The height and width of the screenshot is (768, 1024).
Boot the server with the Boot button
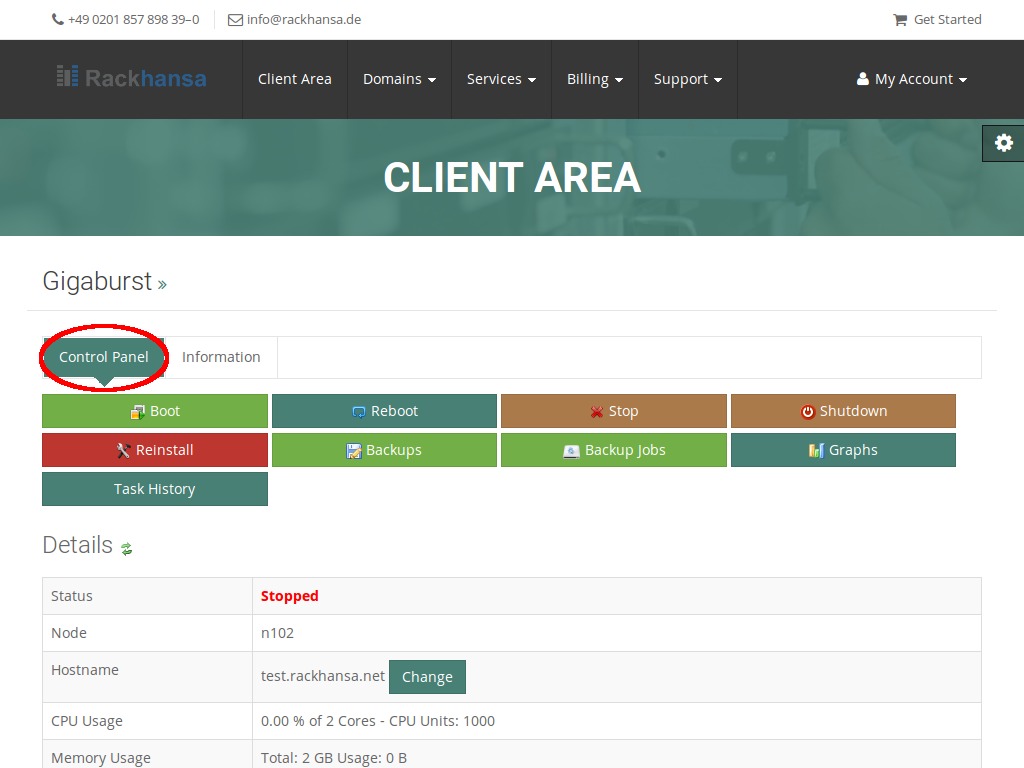[155, 411]
